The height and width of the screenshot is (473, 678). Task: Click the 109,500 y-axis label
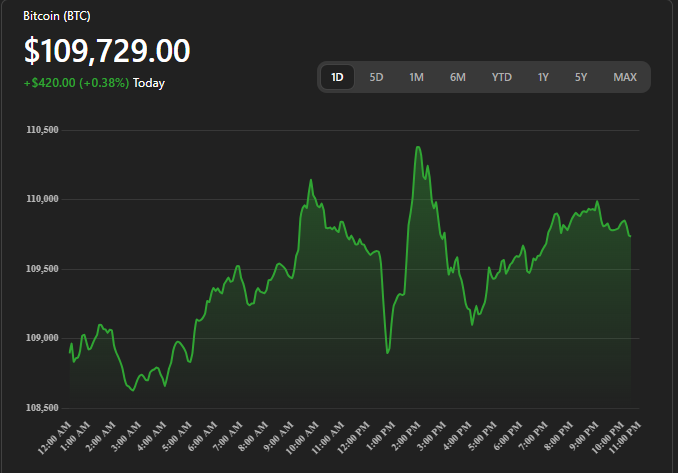42,269
